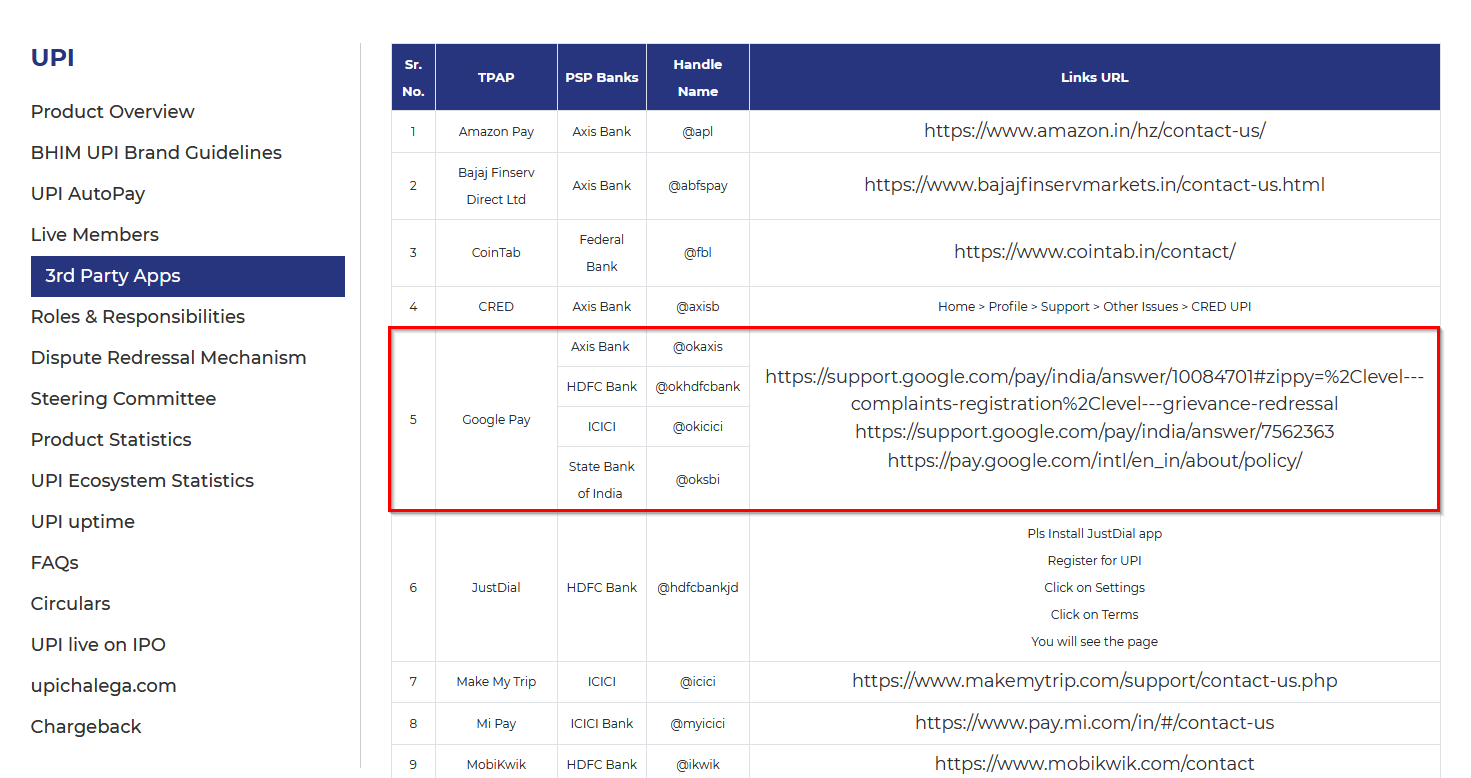
Task: Open the MakeMyTrip contact-us URL
Action: coord(1095,682)
